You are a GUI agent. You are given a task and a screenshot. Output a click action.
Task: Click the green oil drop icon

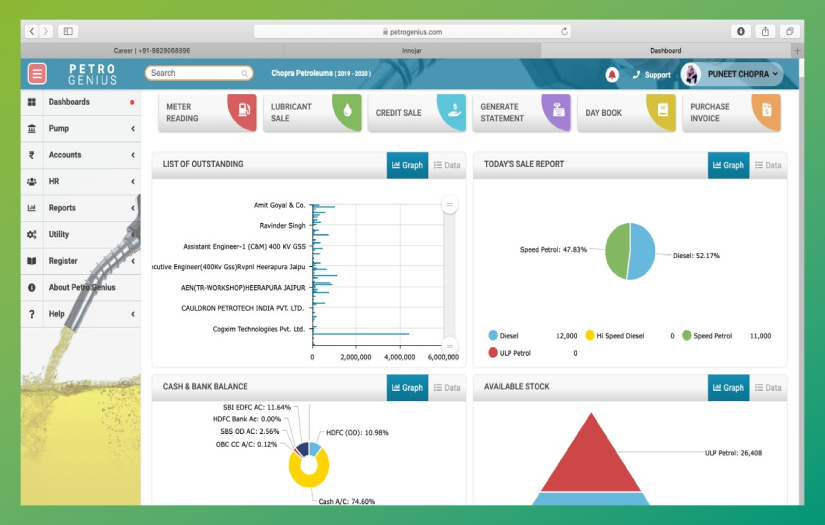(x=347, y=110)
